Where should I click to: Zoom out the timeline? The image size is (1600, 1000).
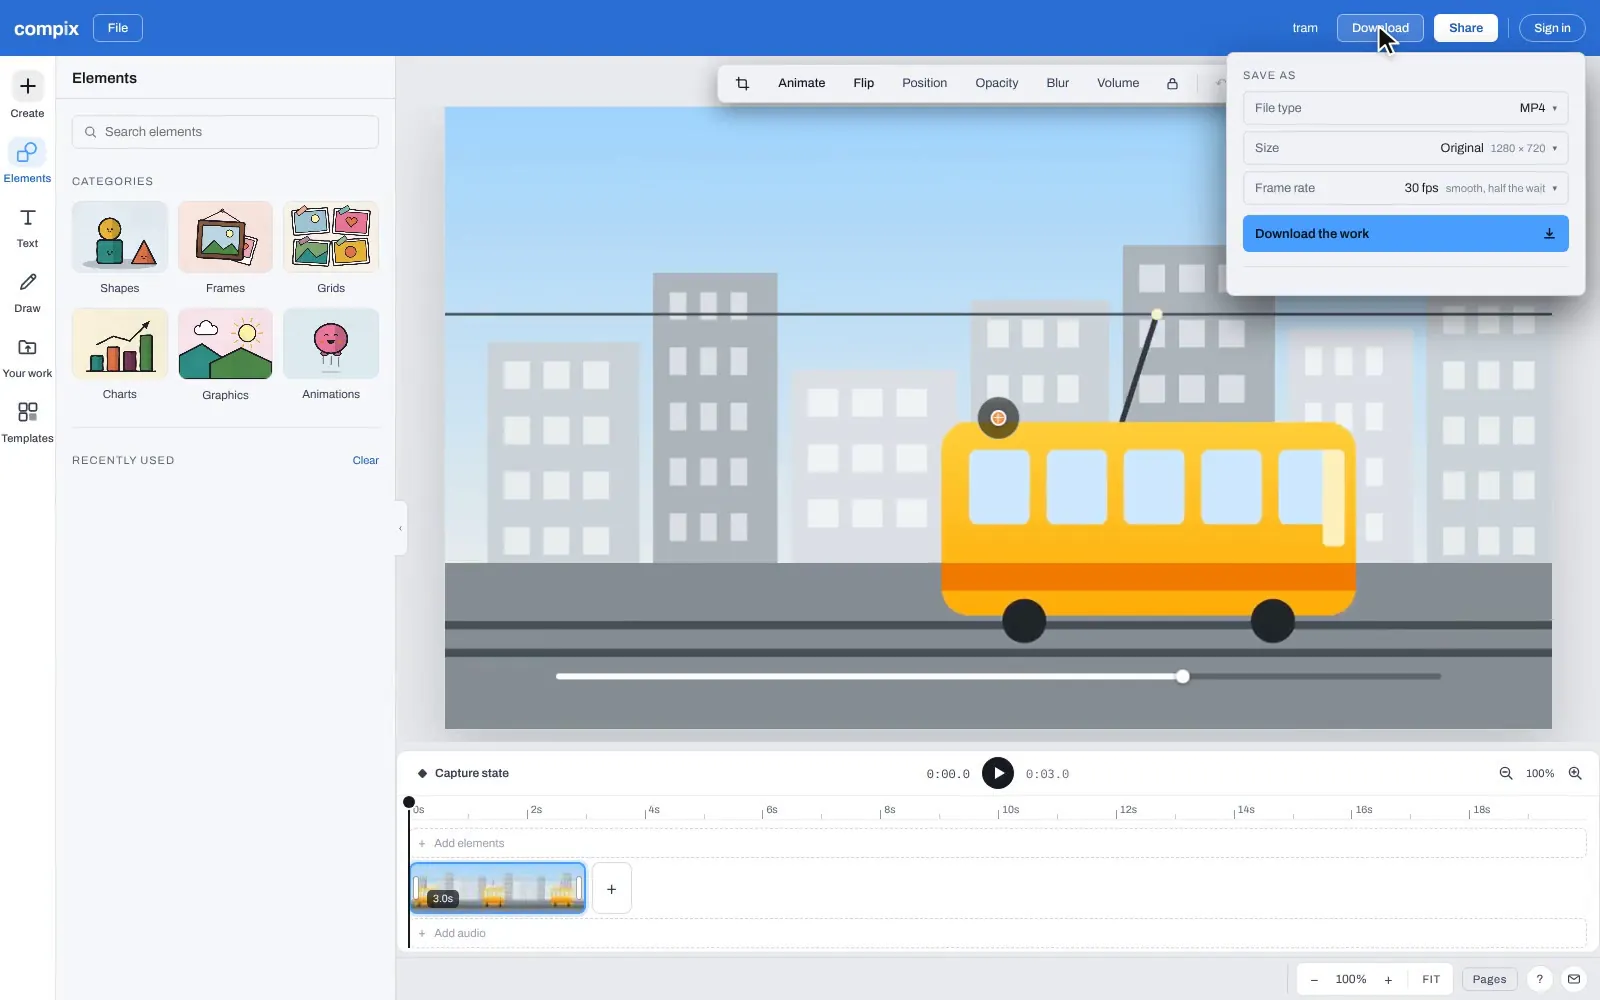click(1506, 773)
